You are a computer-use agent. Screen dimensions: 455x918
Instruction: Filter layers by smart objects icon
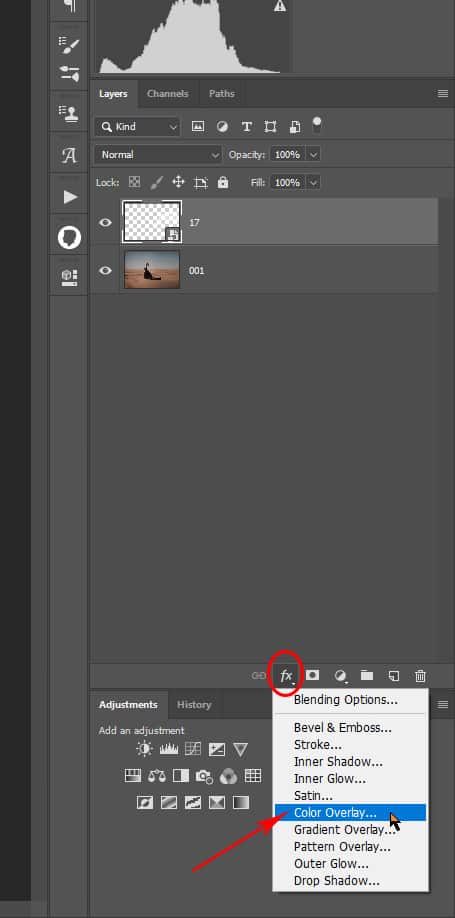295,126
